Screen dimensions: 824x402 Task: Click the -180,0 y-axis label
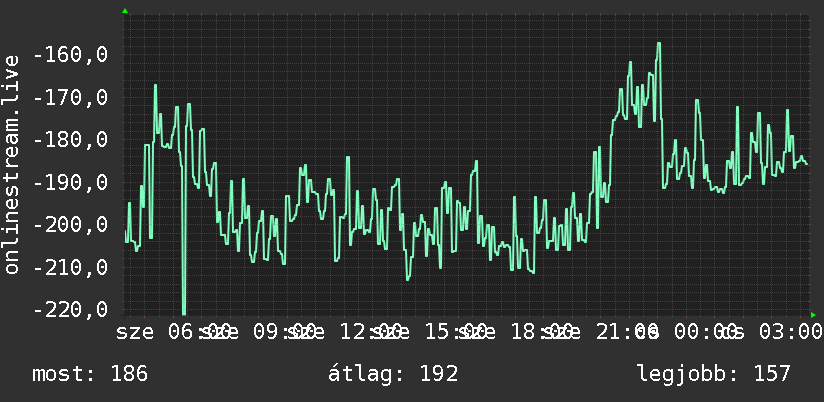point(71,140)
